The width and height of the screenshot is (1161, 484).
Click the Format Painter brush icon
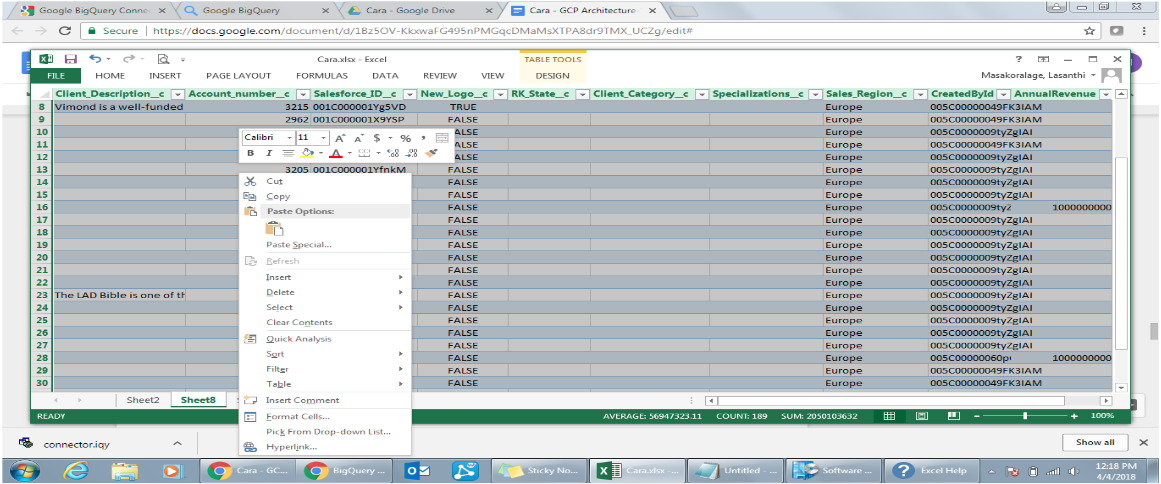[431, 153]
